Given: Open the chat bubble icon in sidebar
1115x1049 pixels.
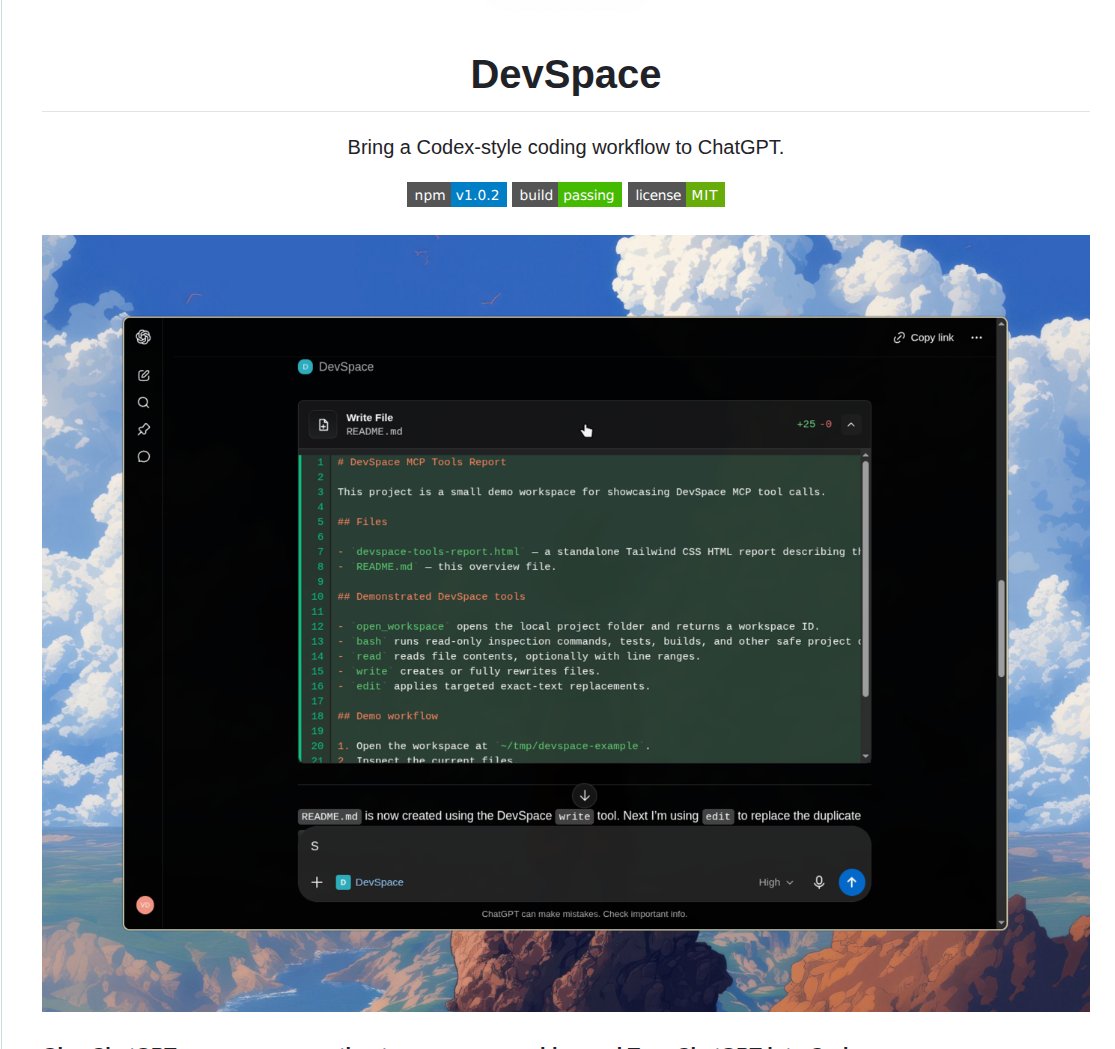Looking at the screenshot, I should 144,457.
